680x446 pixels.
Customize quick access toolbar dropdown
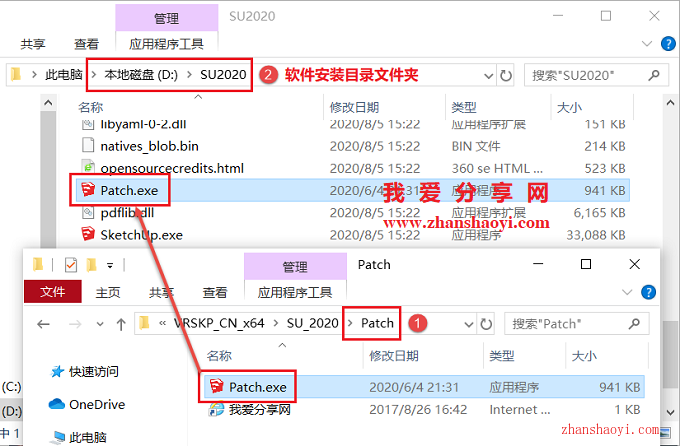point(110,265)
